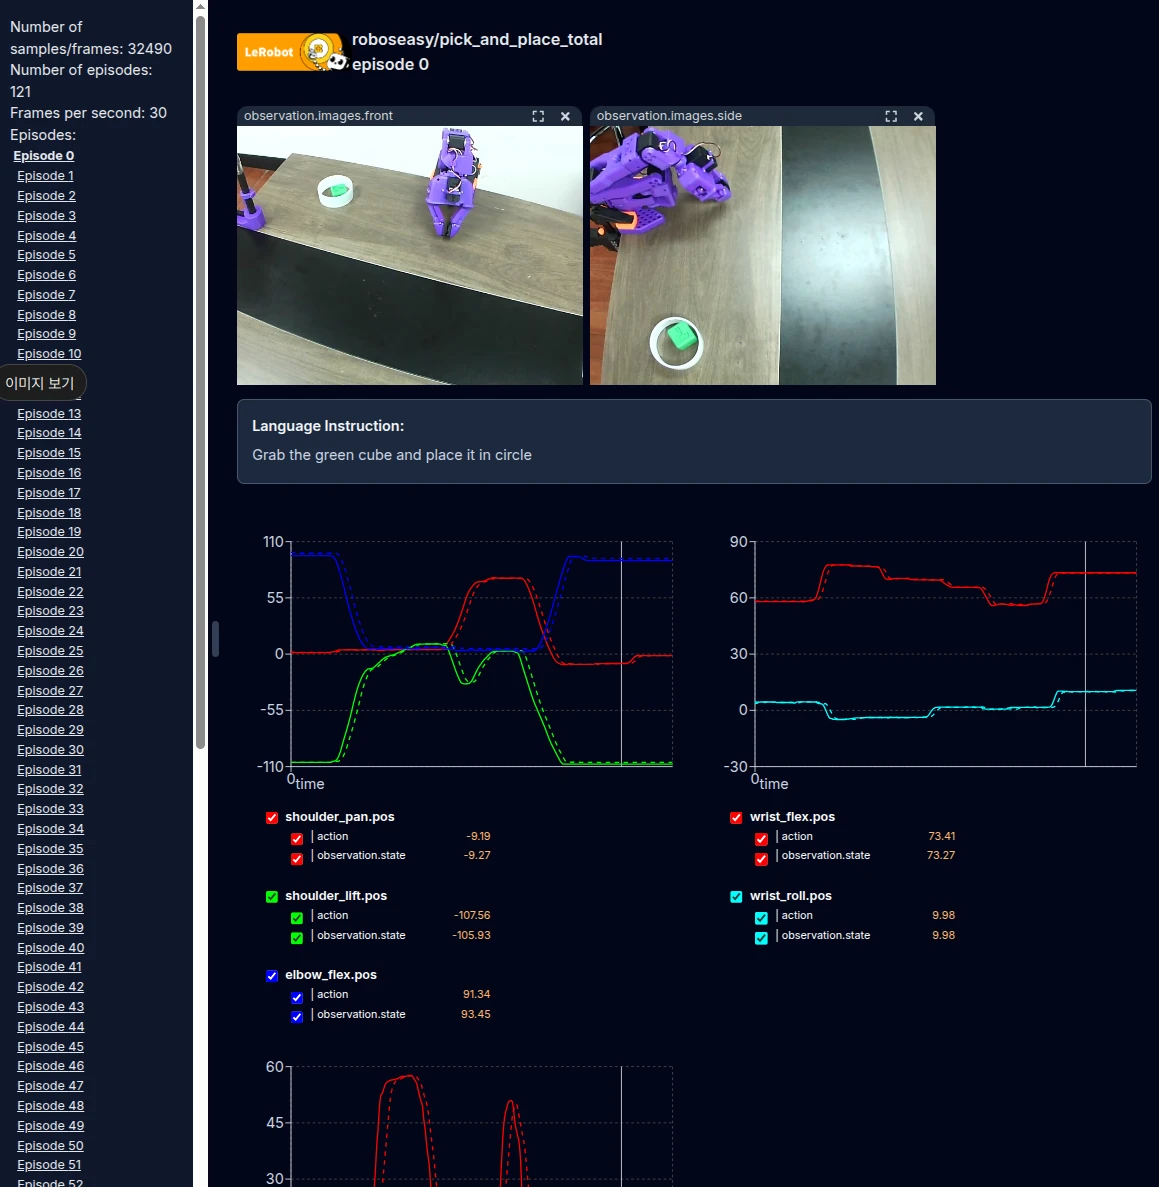The width and height of the screenshot is (1159, 1187).
Task: Open Episode 27 in the sidebar
Action: tap(50, 690)
